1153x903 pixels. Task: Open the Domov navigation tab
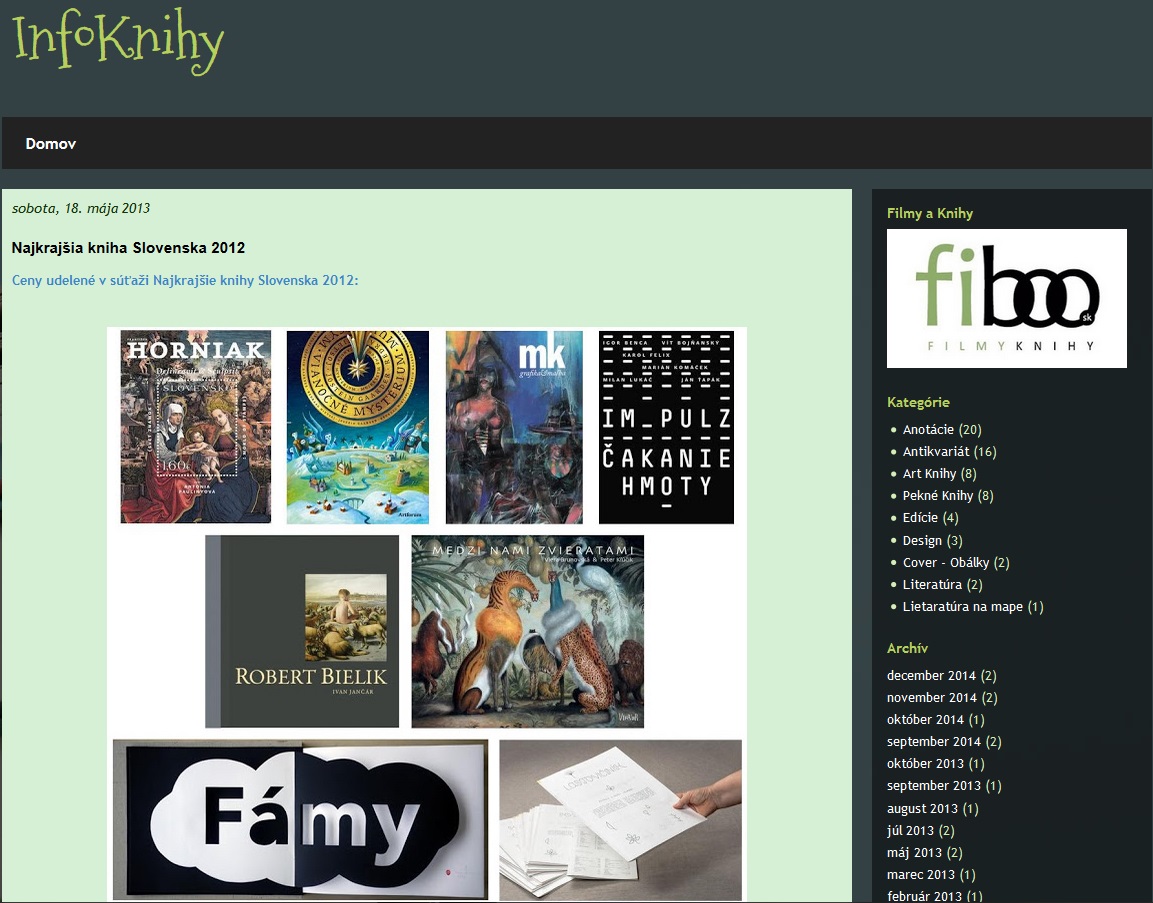click(x=51, y=143)
